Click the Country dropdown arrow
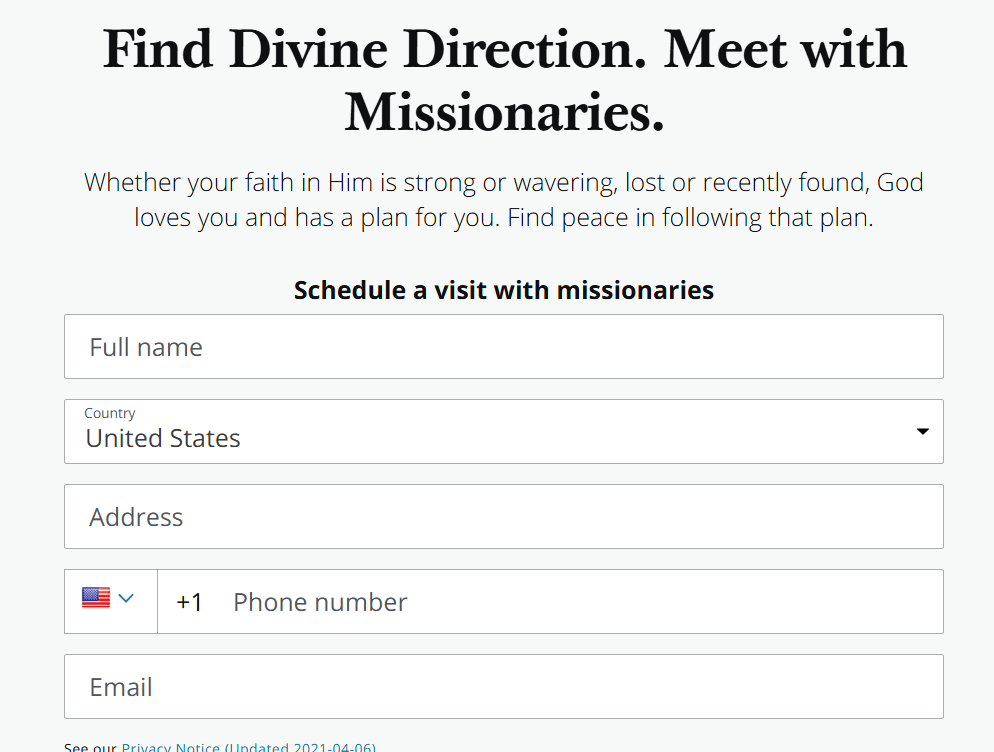This screenshot has height=752, width=994. [x=922, y=431]
